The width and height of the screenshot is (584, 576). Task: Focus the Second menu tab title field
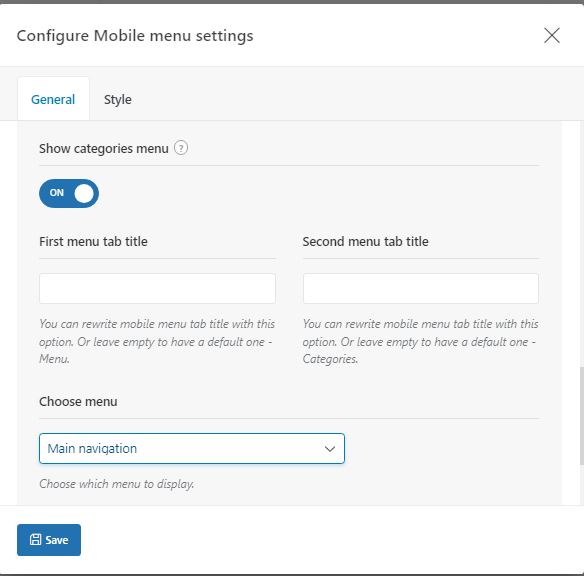pyautogui.click(x=420, y=289)
